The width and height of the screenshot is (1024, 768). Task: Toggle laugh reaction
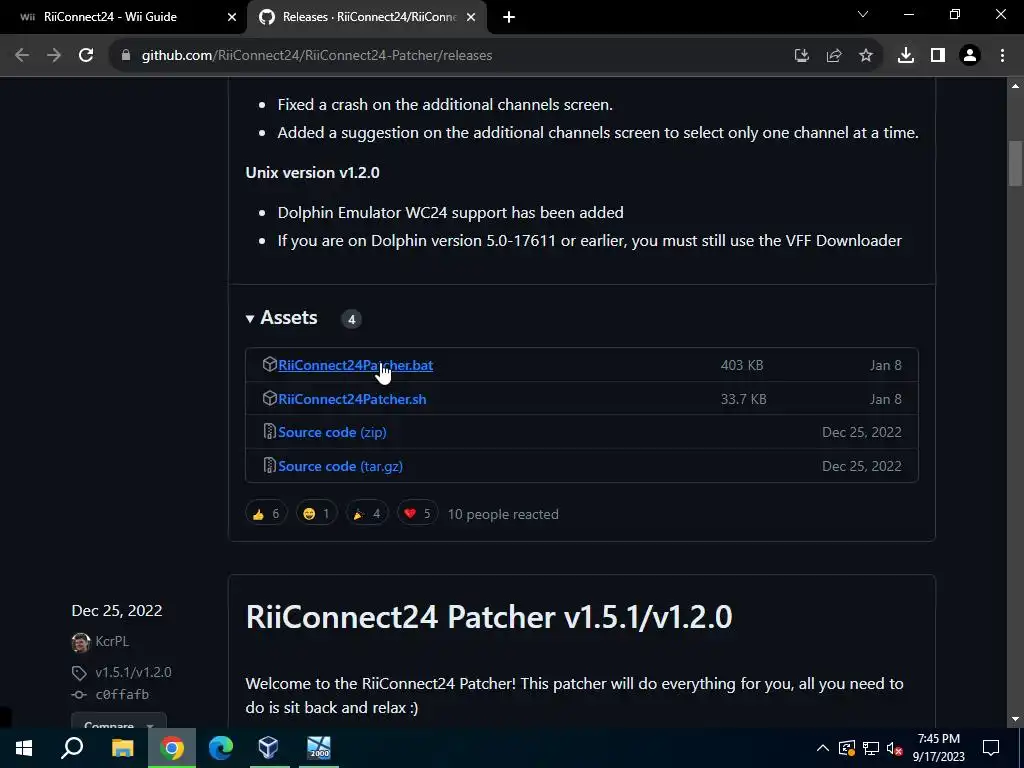pyautogui.click(x=317, y=514)
